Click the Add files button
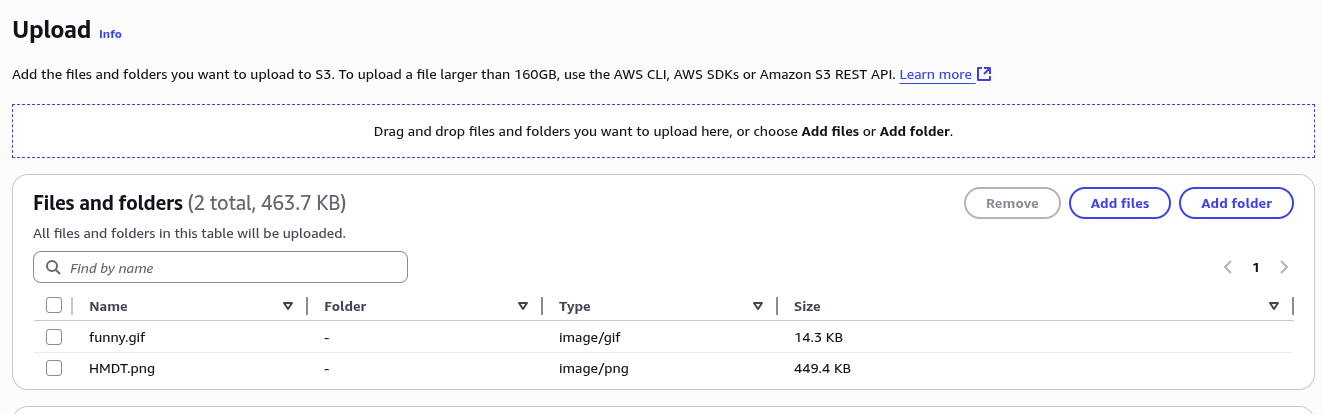Image resolution: width=1322 pixels, height=414 pixels. pyautogui.click(x=1119, y=203)
